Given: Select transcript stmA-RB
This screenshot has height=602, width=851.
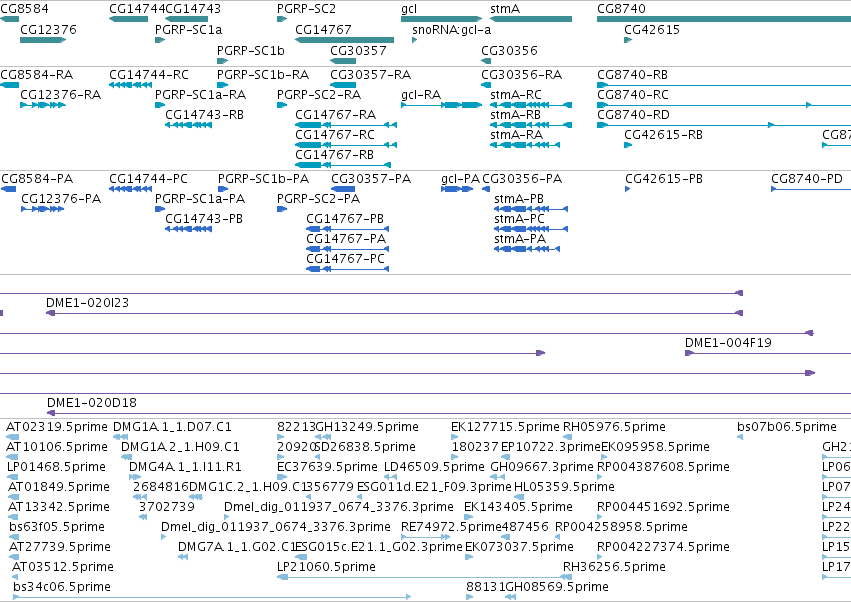Looking at the screenshot, I should click(x=516, y=115).
